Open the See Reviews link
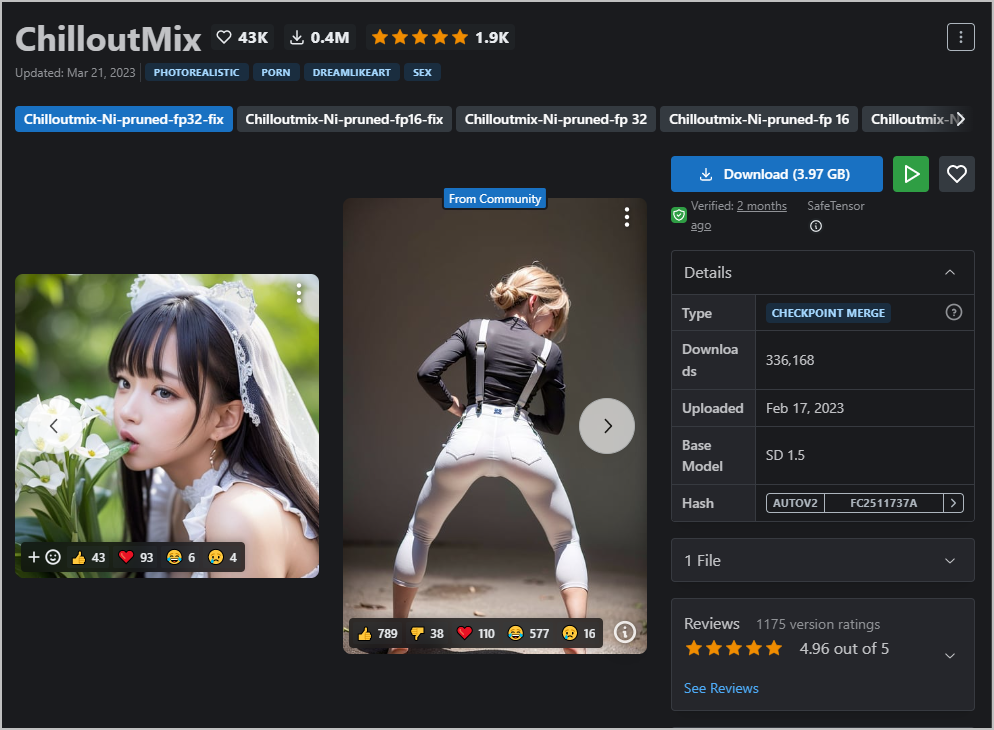Viewport: 994px width, 730px height. (x=721, y=688)
